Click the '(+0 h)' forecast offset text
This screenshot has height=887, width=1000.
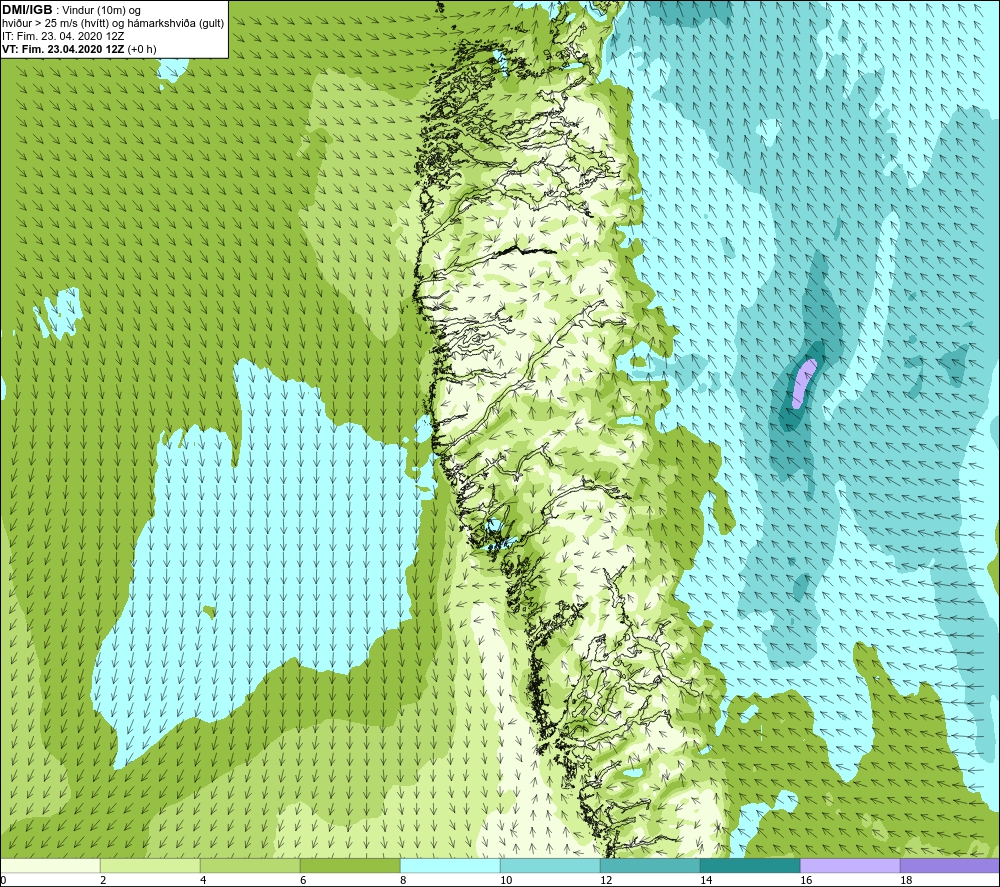(142, 49)
